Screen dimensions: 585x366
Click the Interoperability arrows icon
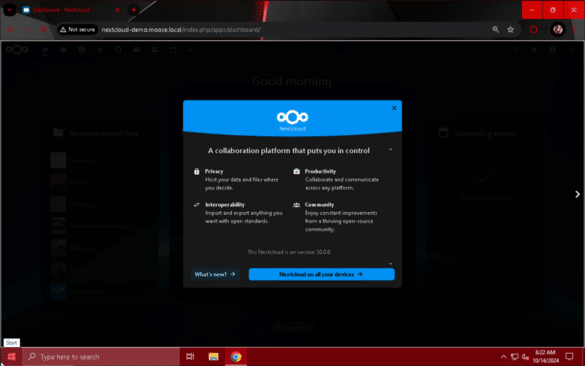(x=197, y=204)
